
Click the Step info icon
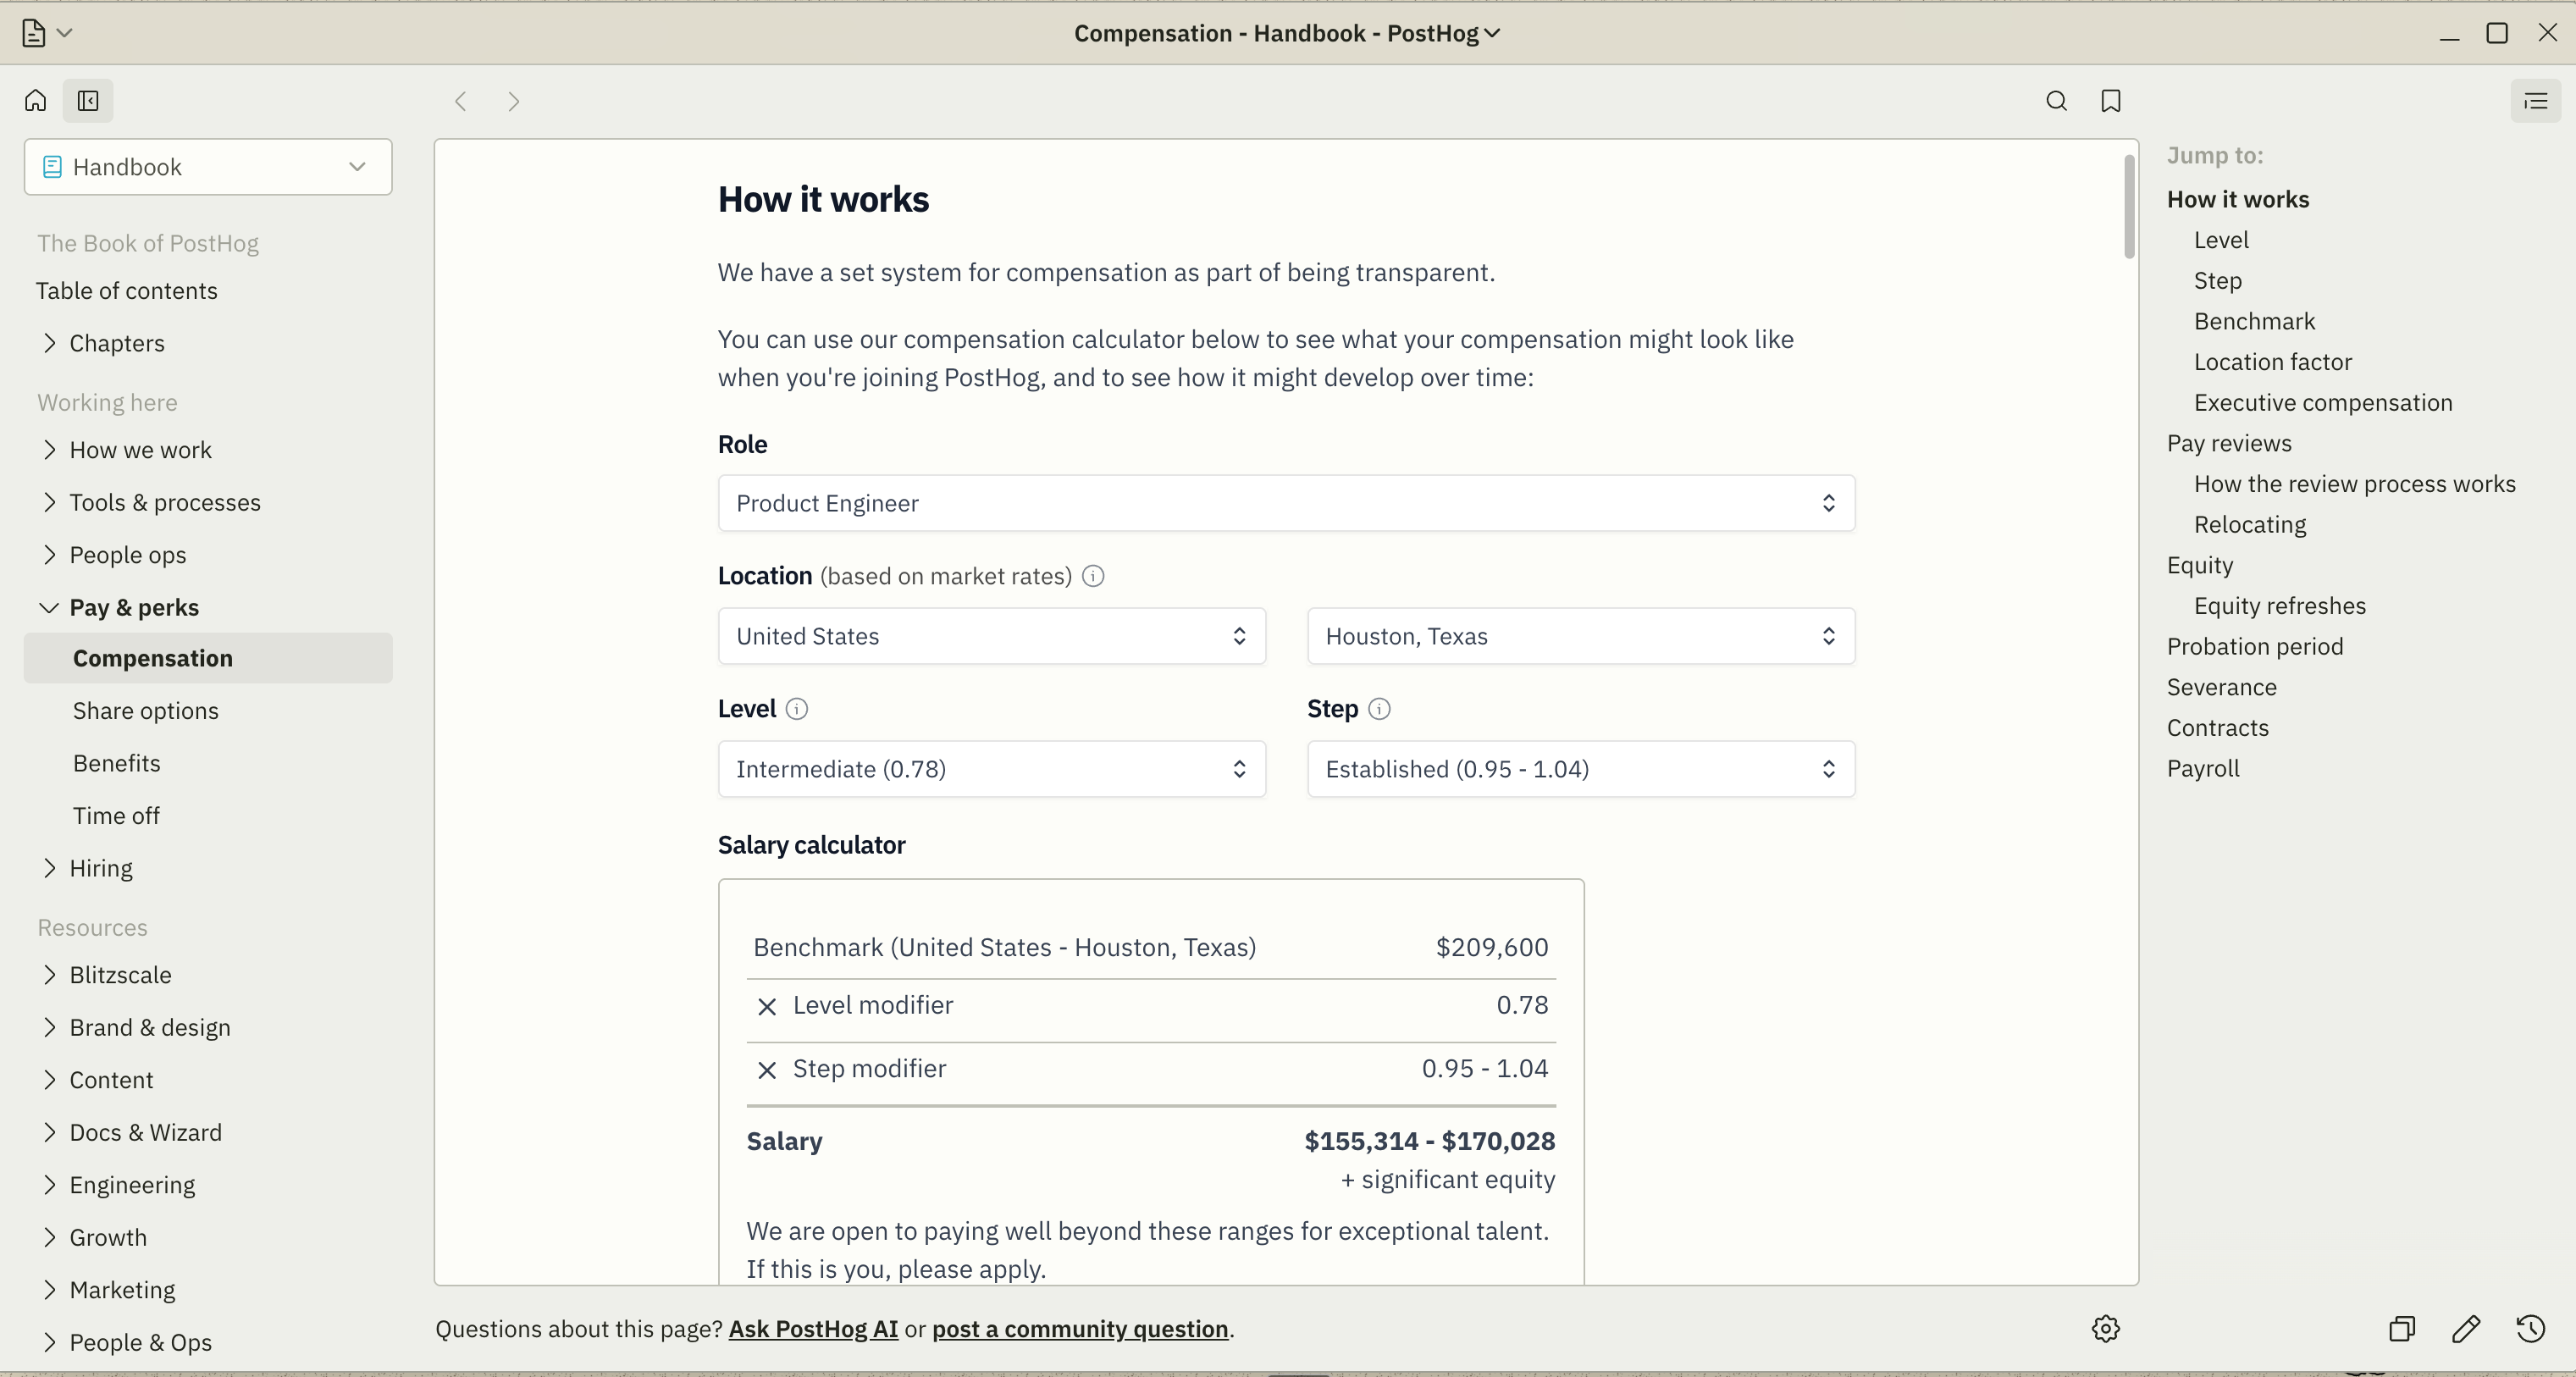[x=1379, y=709]
